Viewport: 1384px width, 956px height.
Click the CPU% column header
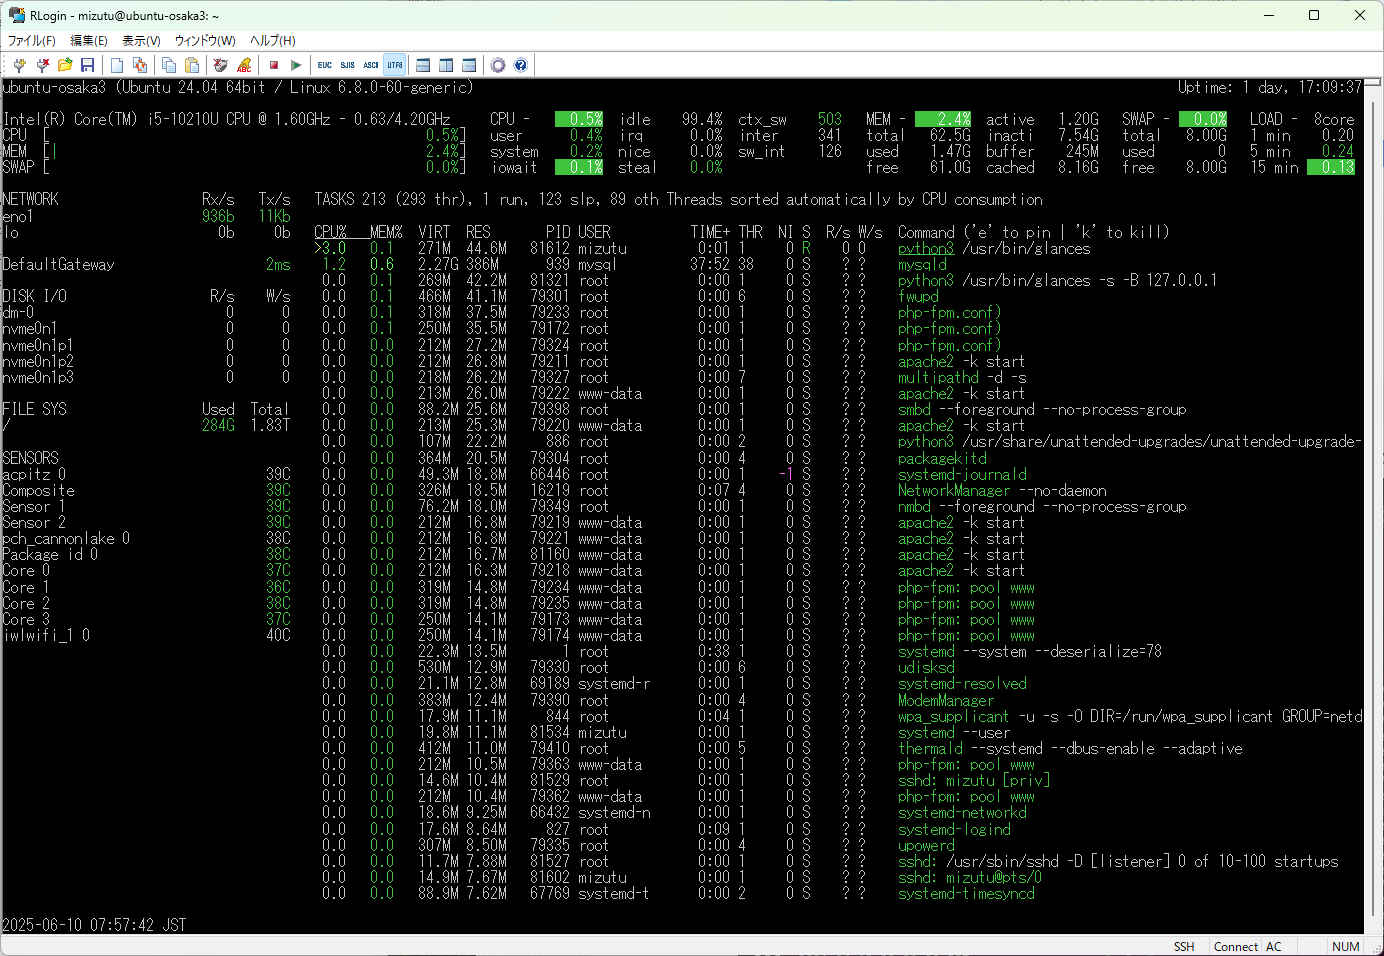coord(330,232)
